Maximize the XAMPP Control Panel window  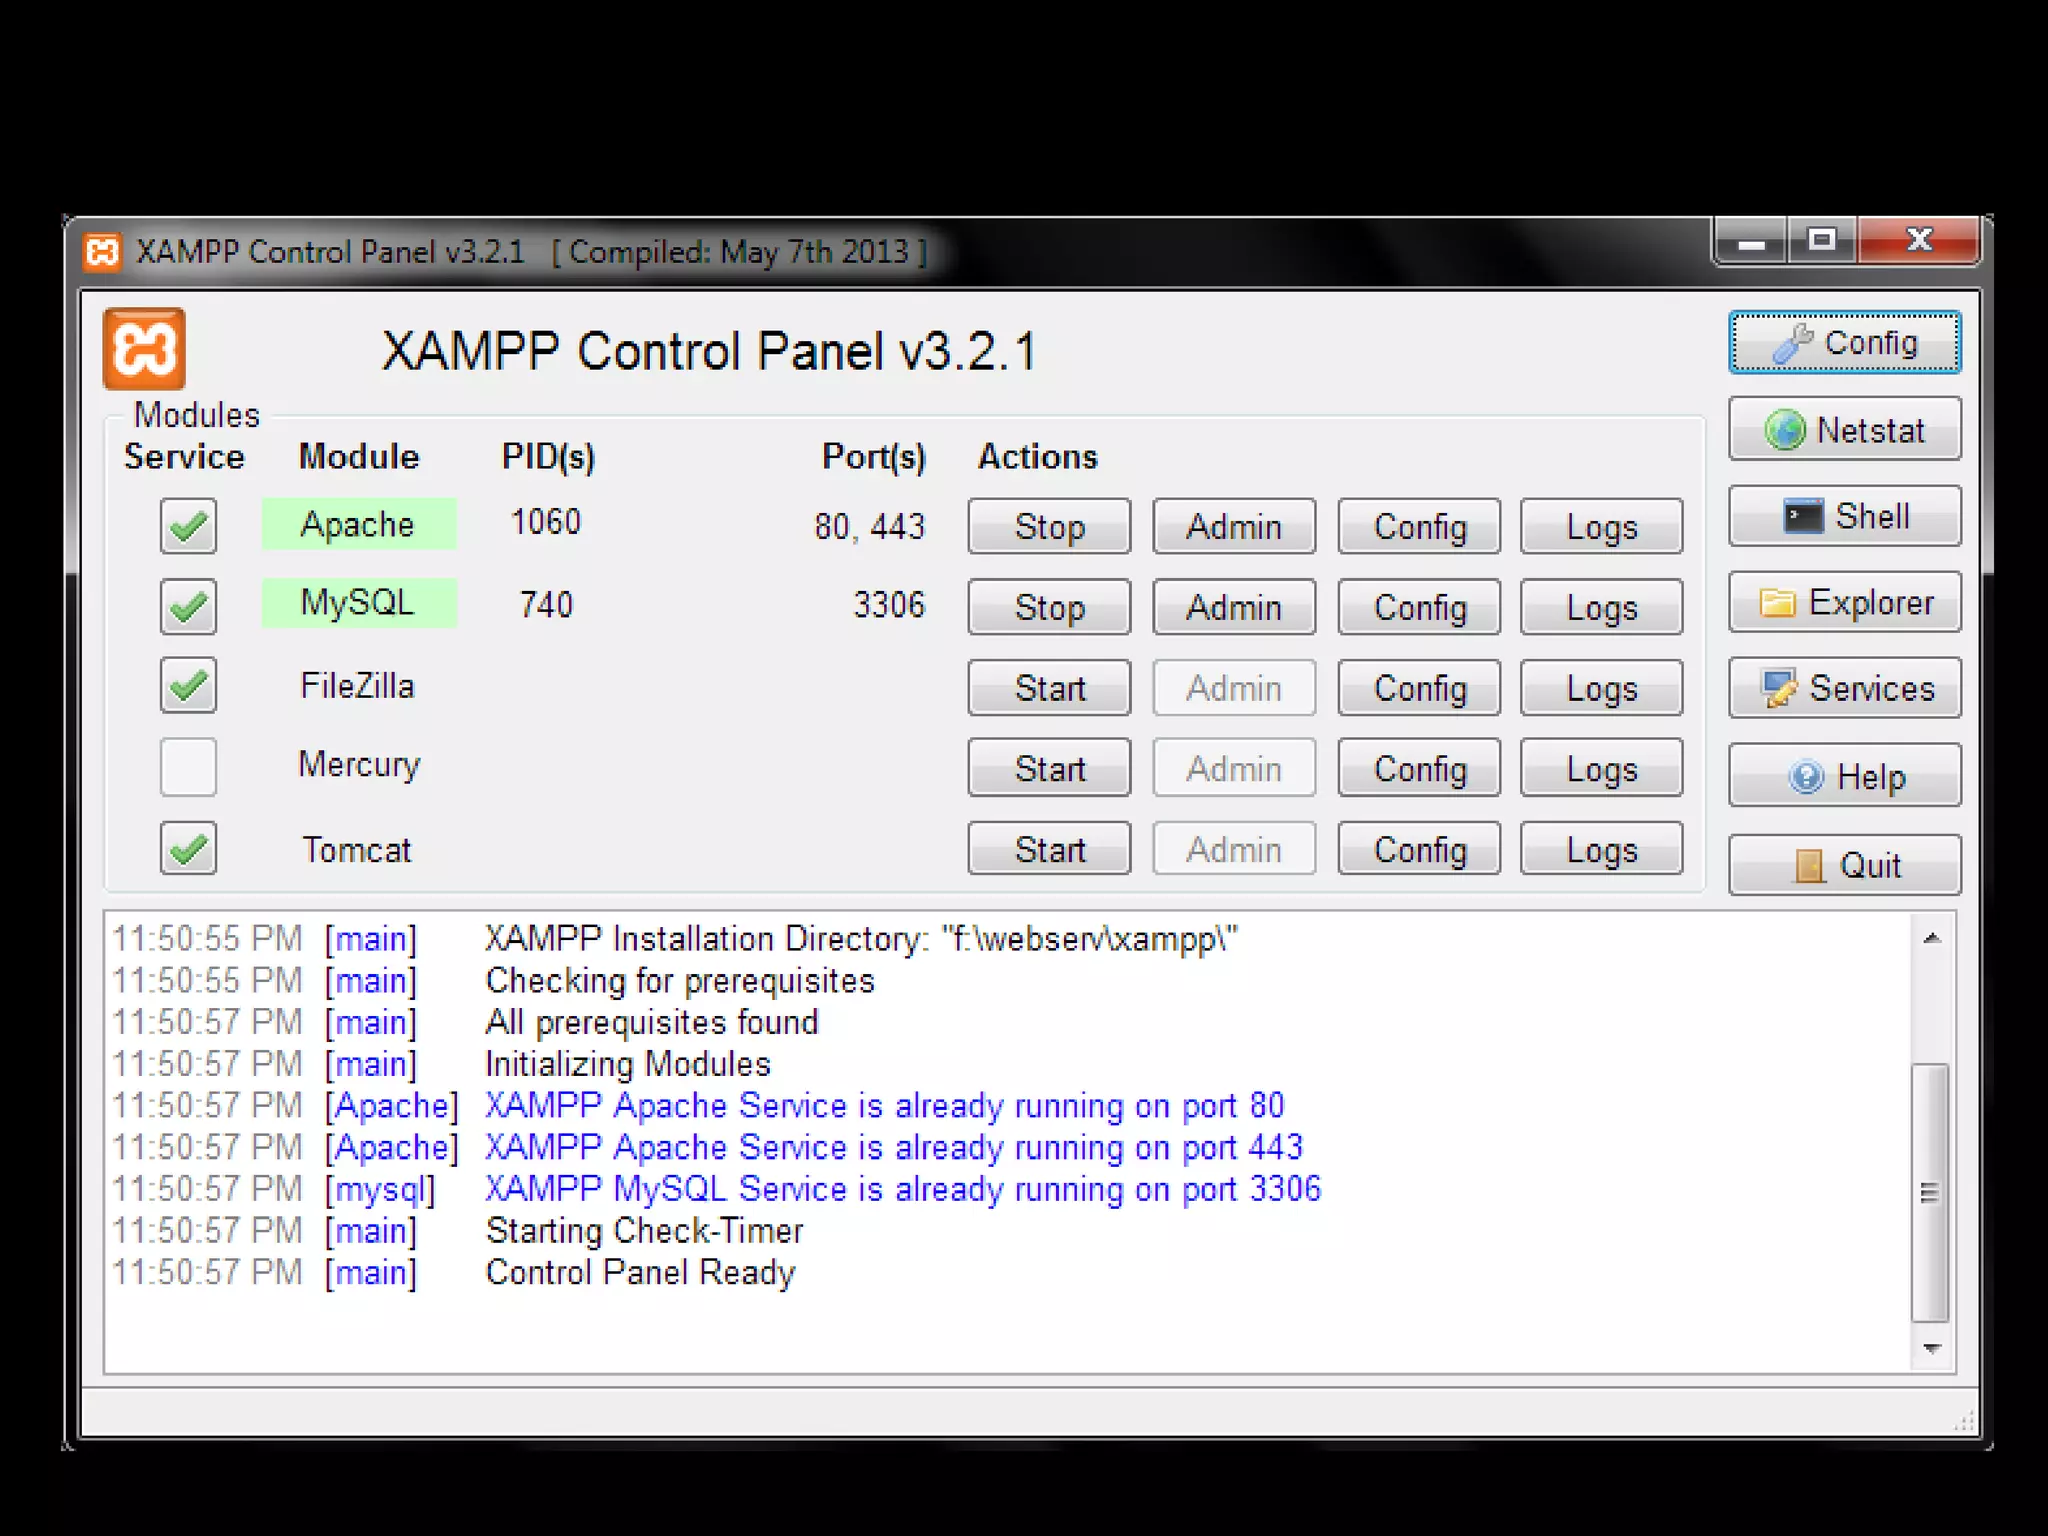pyautogui.click(x=1822, y=242)
